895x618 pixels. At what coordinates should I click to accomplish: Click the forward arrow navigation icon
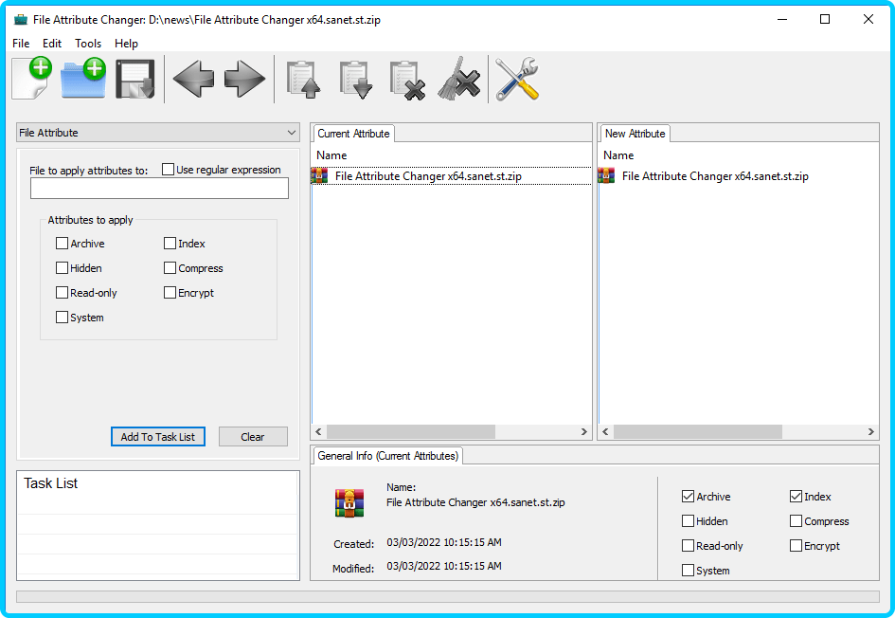[x=243, y=78]
